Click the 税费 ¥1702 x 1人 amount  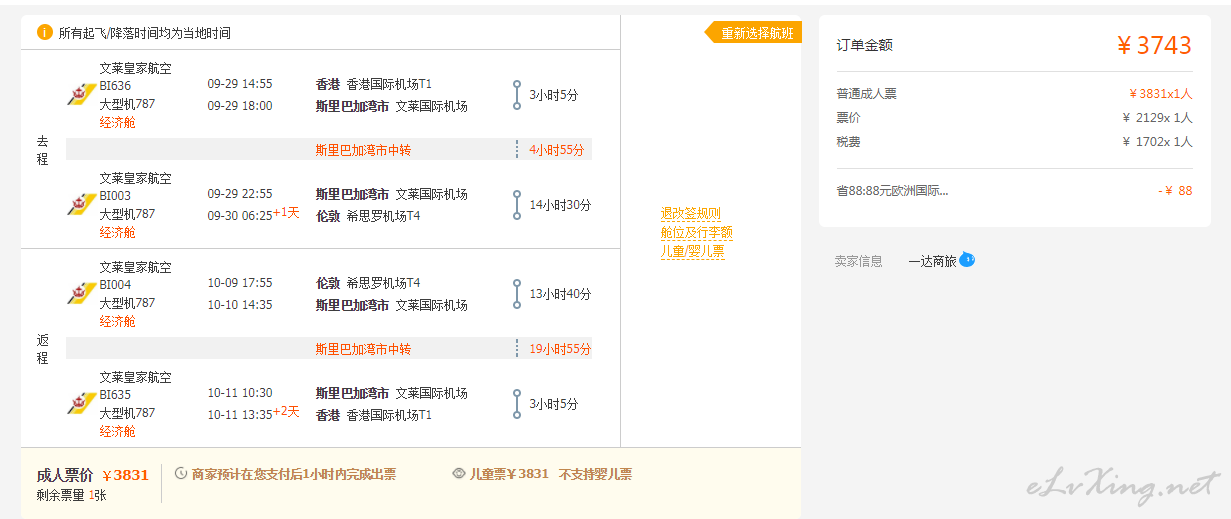click(1157, 141)
